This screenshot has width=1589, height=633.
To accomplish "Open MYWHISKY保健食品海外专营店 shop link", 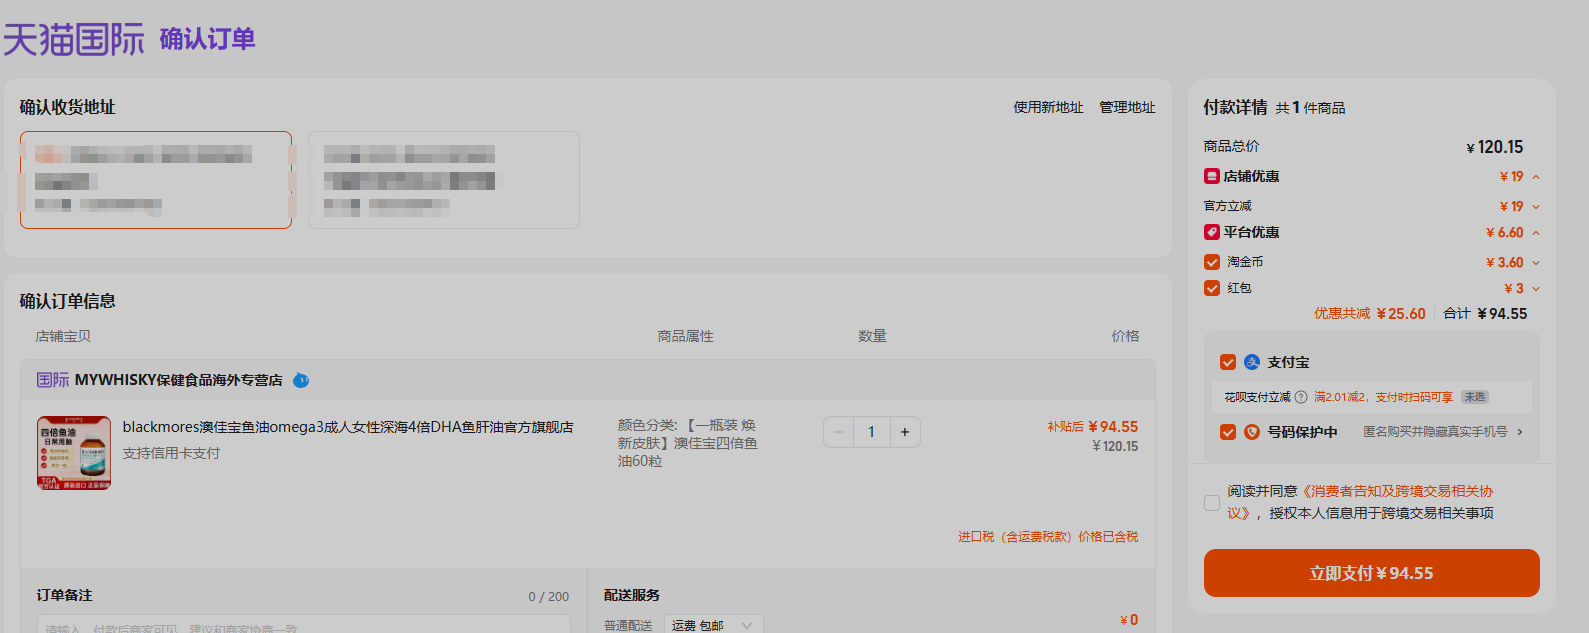I will pos(178,380).
